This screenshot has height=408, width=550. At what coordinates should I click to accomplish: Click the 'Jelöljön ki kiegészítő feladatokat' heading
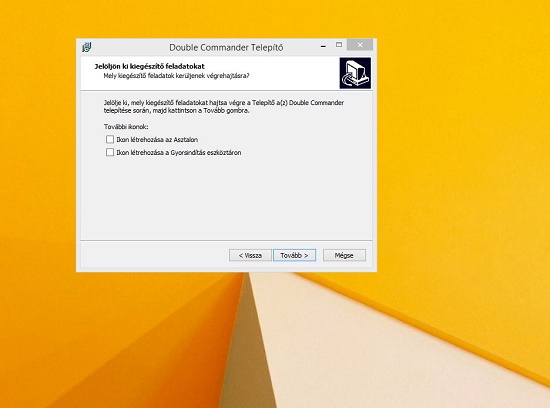click(149, 66)
